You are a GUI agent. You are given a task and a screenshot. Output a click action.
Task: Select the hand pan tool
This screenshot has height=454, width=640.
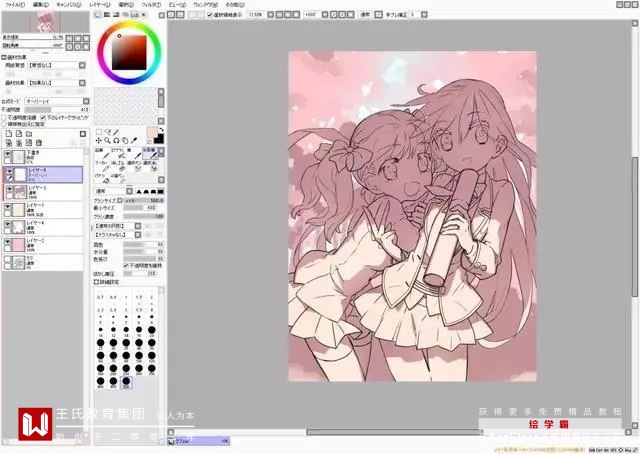[125, 140]
